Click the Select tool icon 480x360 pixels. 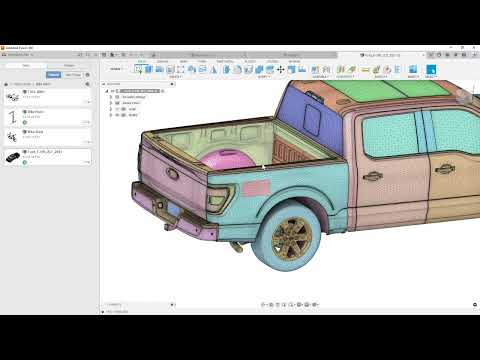pos(431,69)
